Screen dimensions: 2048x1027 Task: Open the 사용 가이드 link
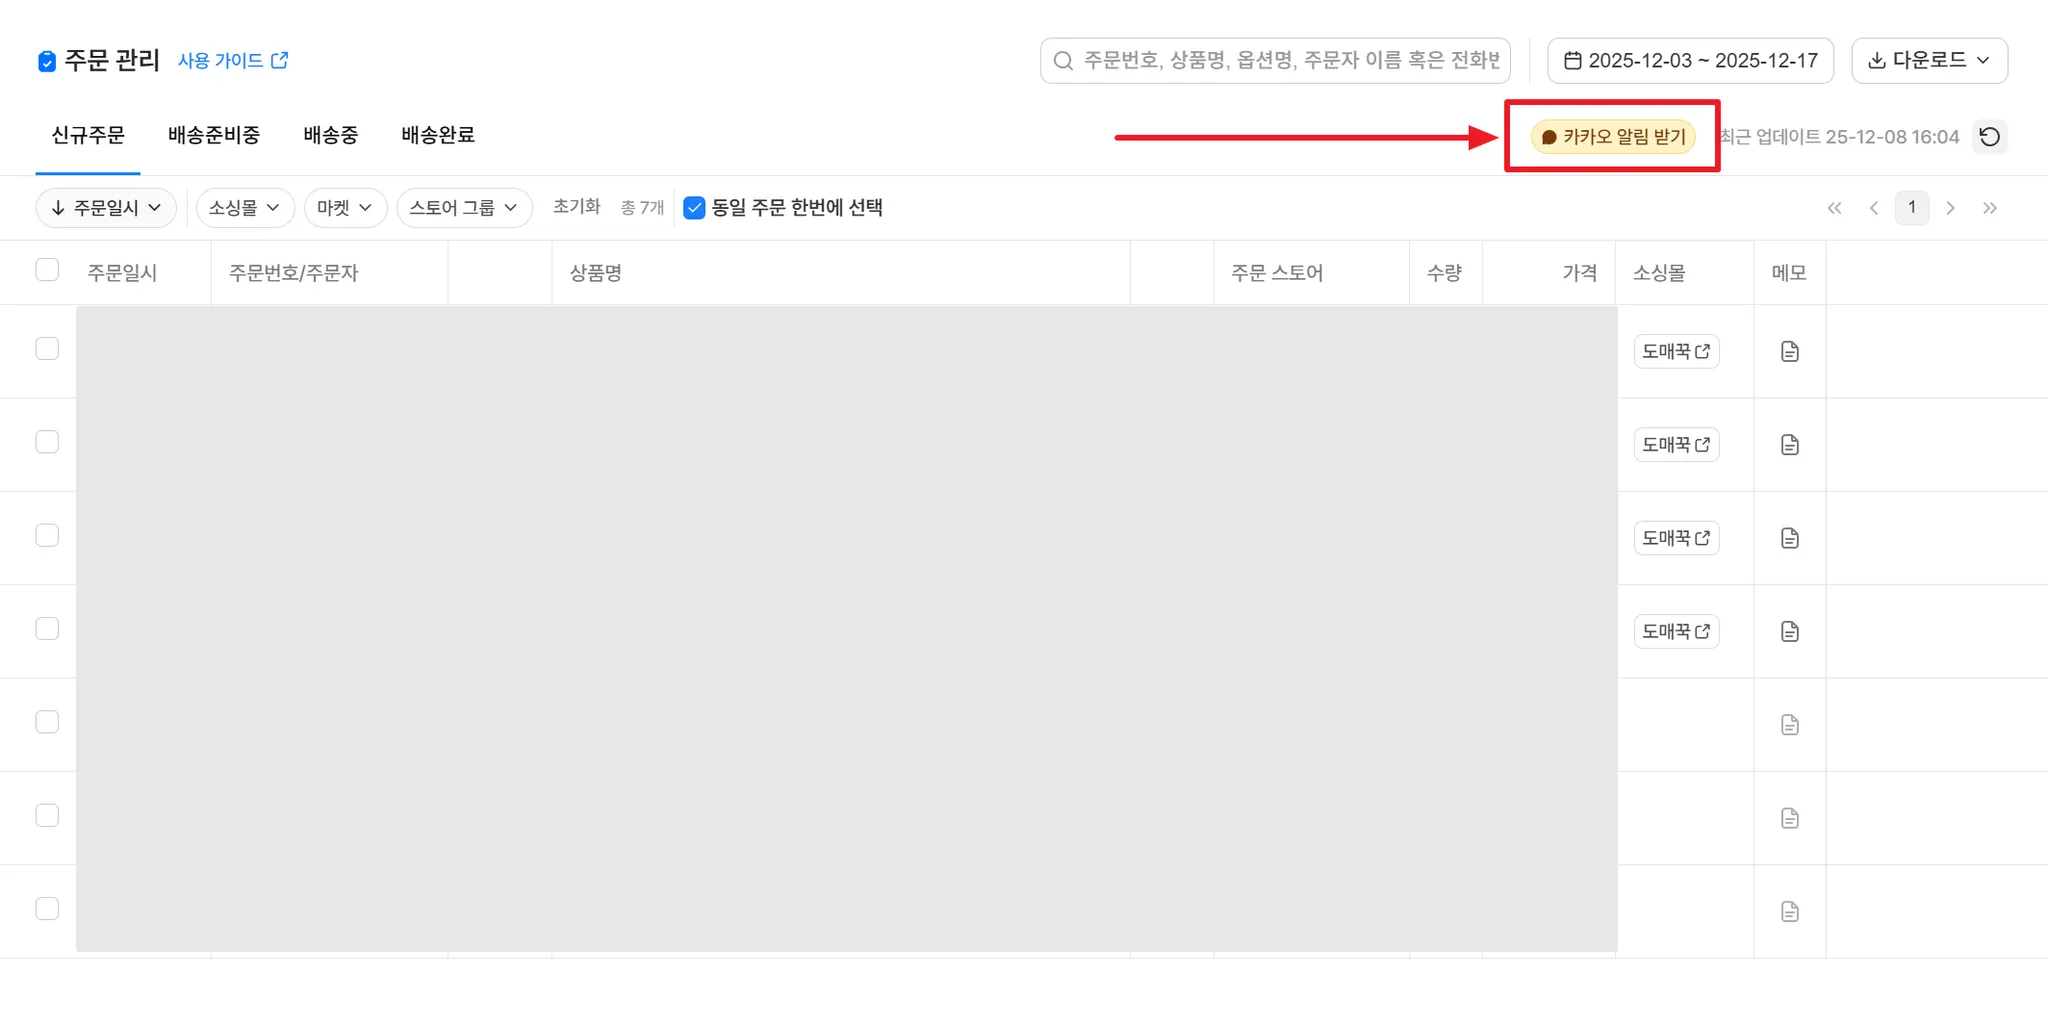[x=233, y=61]
